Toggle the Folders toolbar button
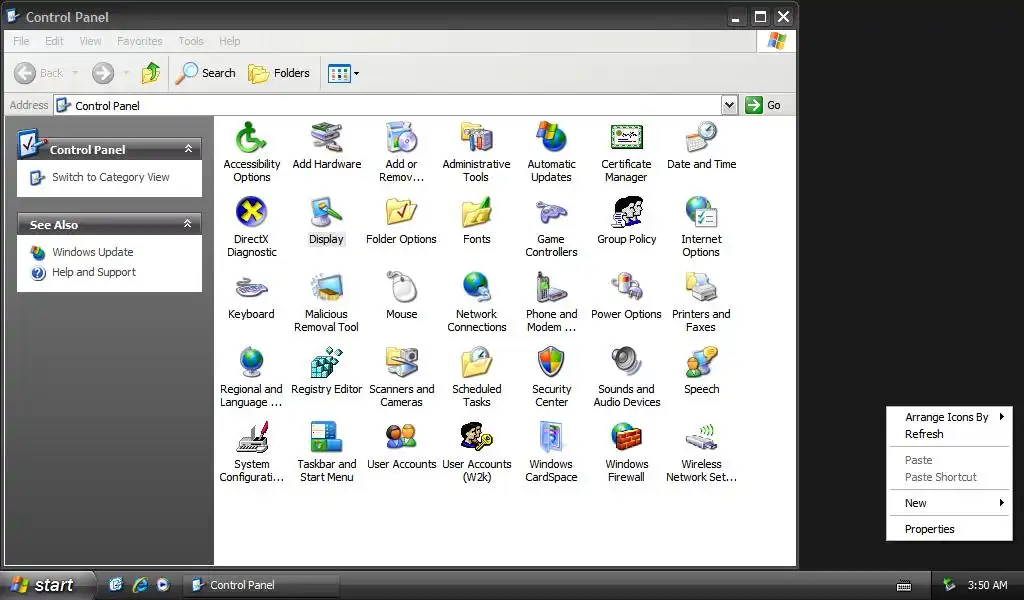Viewport: 1024px width, 600px height. pos(279,73)
